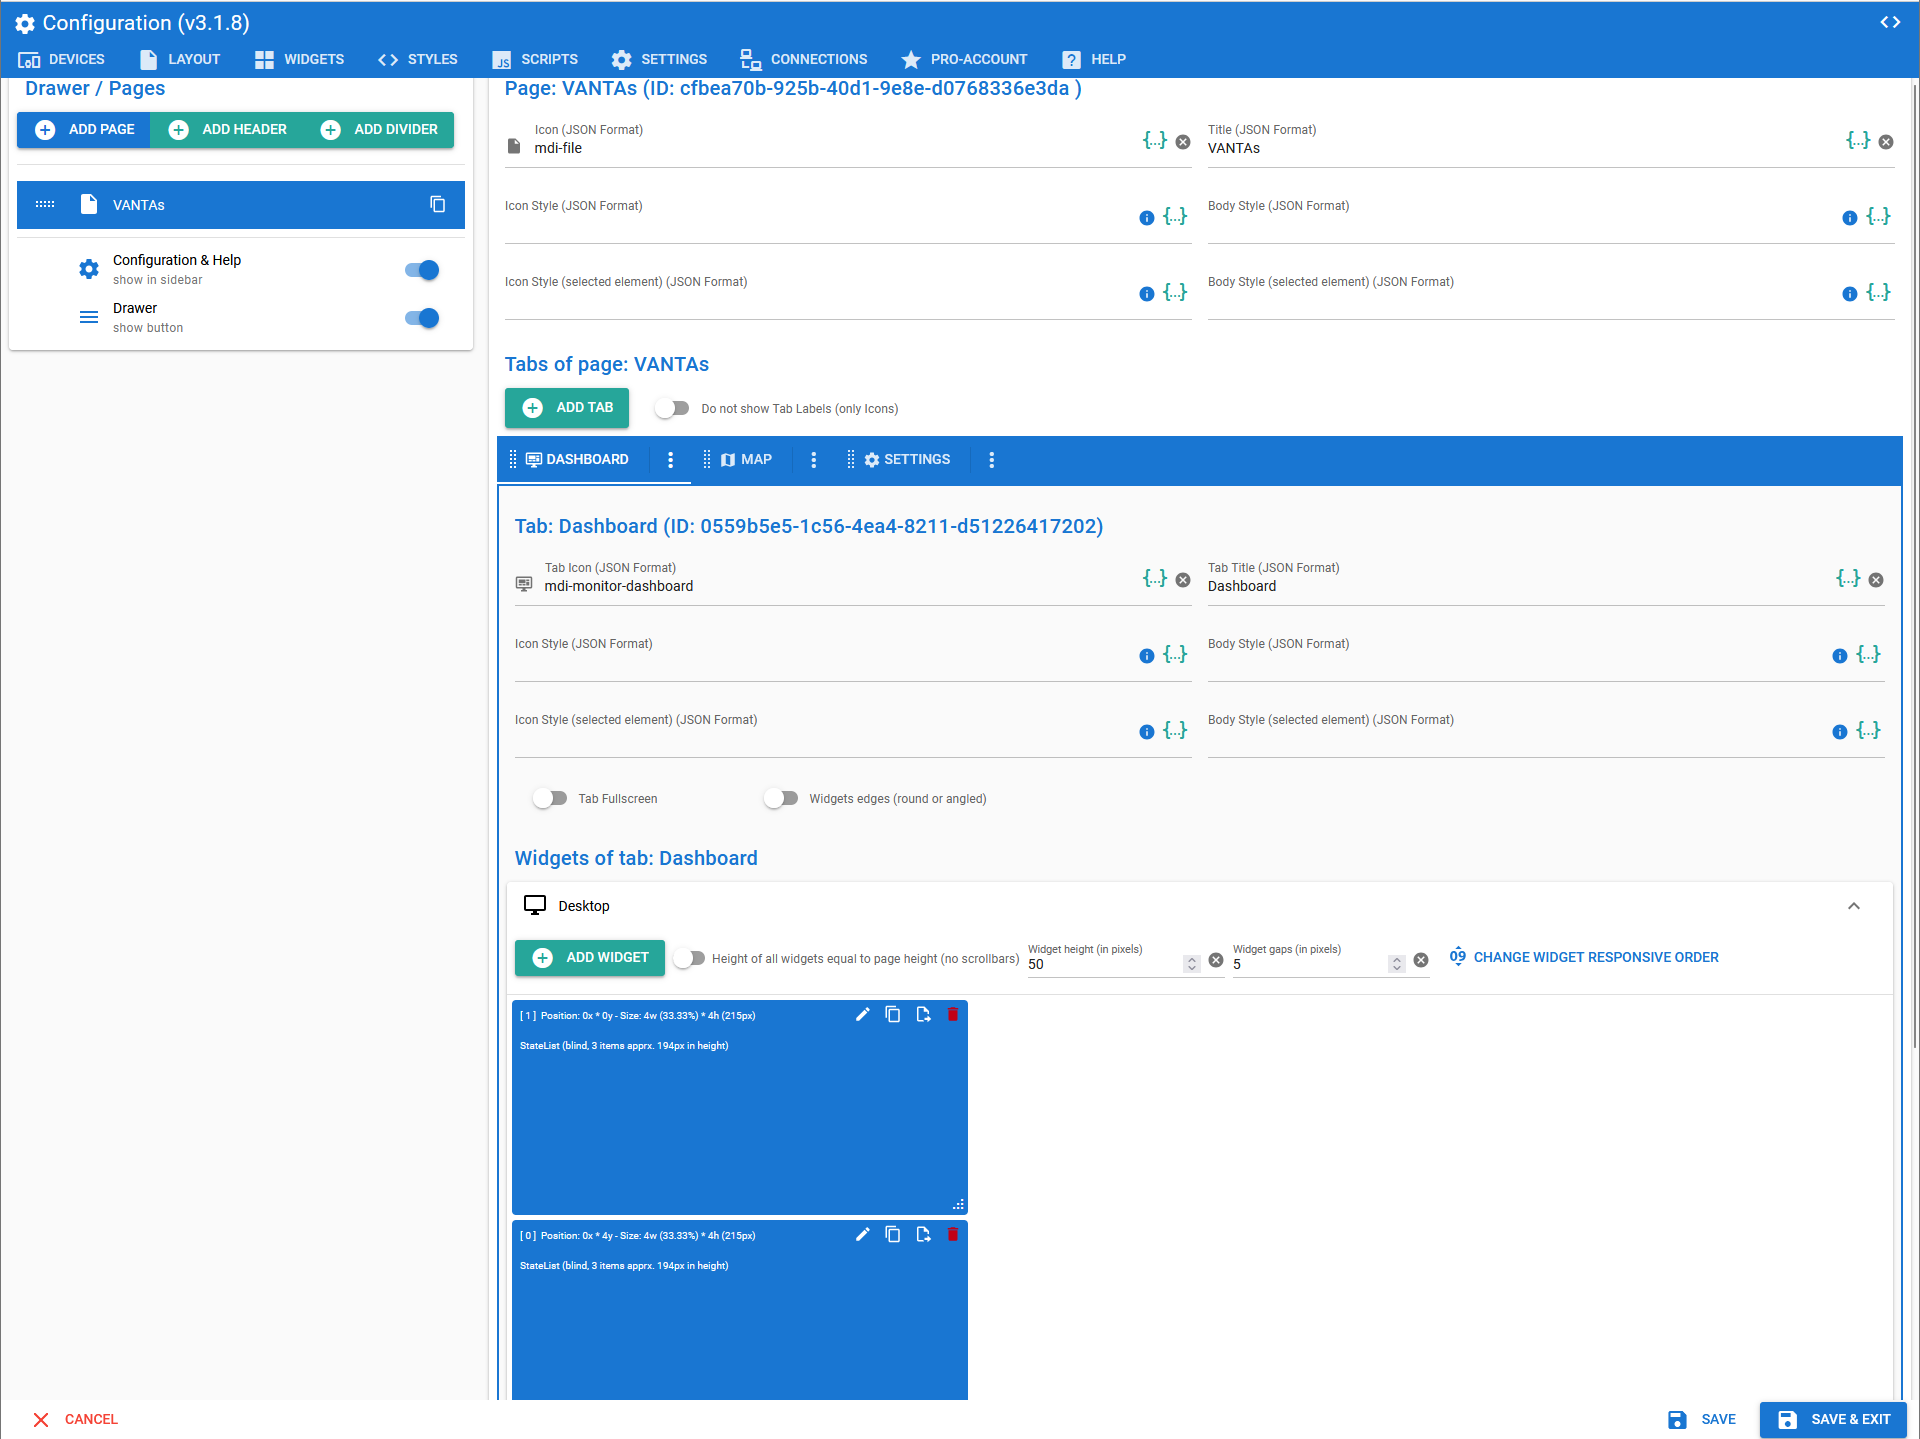Toggle the Drawer show button switch
The height and width of the screenshot is (1439, 1920).
coord(422,318)
